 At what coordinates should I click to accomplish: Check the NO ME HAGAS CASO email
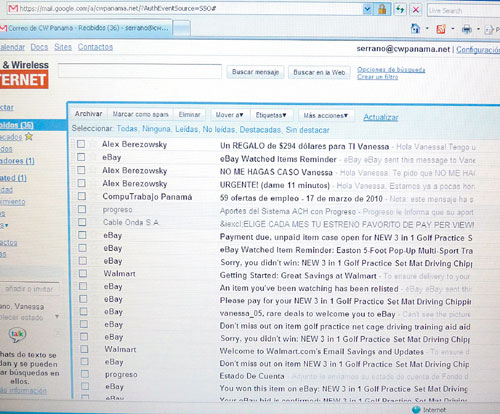tap(81, 170)
